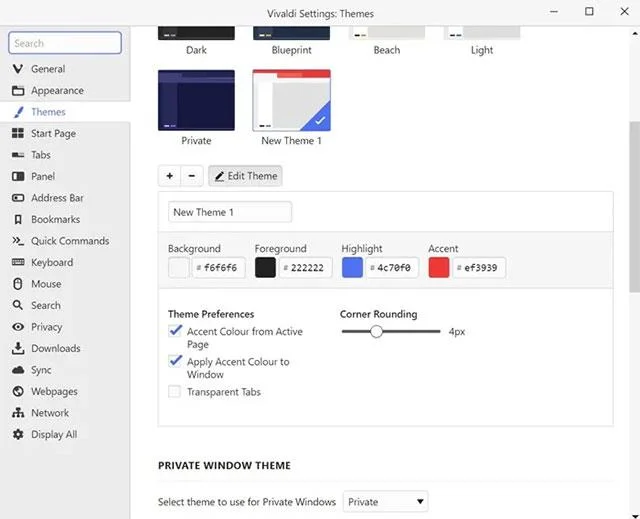Click the Display All gear icon
The height and width of the screenshot is (519, 640).
click(18, 434)
